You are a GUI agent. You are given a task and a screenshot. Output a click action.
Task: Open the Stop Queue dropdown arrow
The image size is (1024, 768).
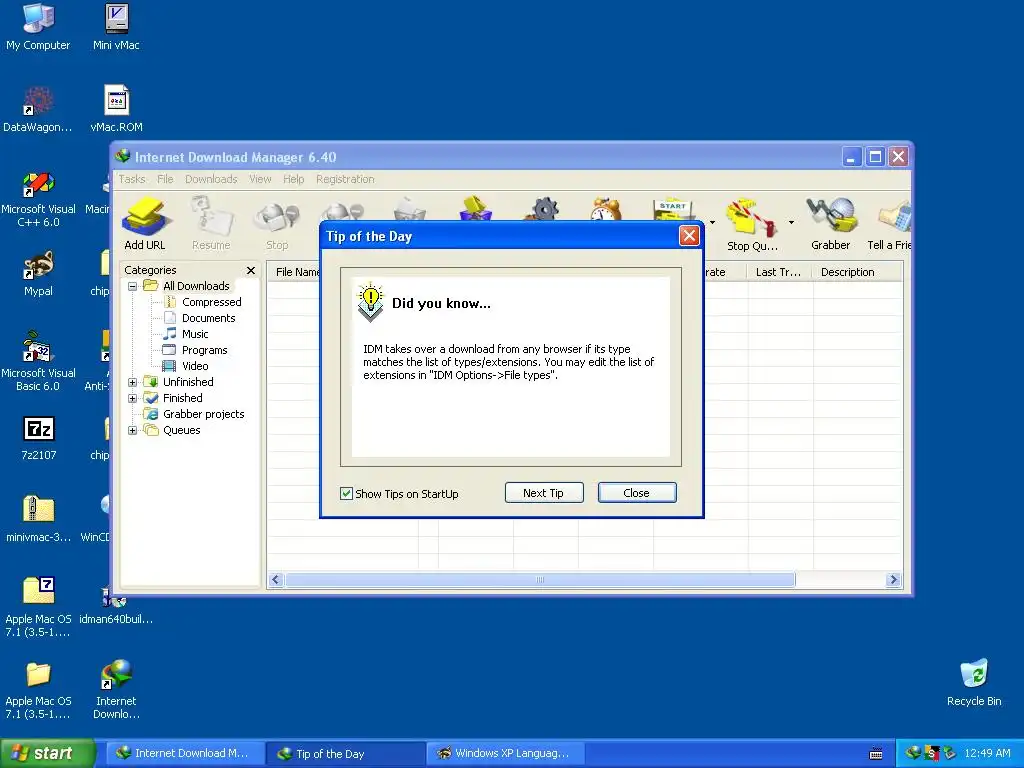click(791, 223)
